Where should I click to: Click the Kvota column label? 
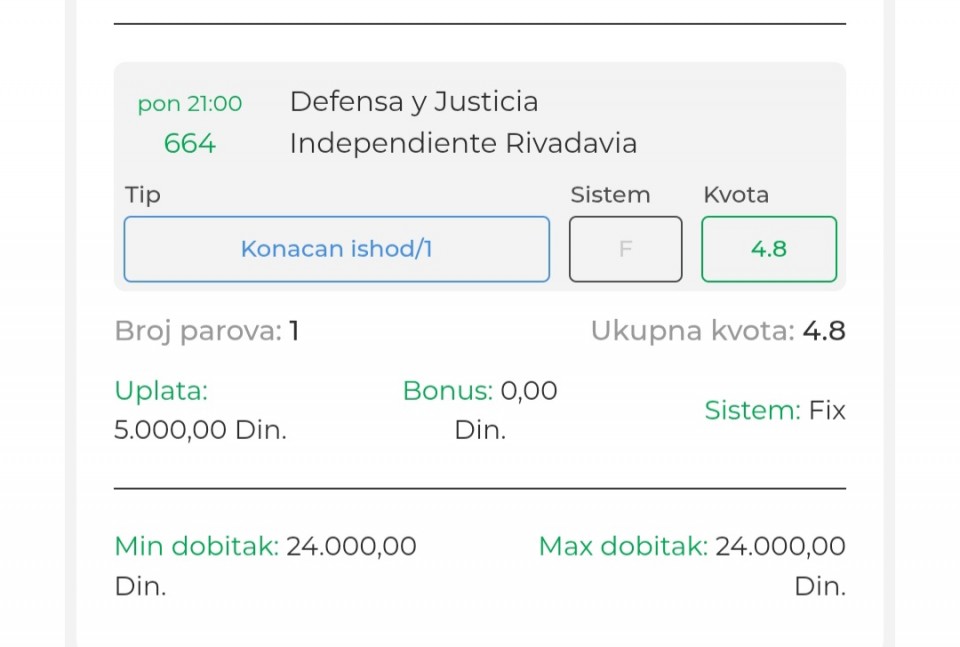736,195
